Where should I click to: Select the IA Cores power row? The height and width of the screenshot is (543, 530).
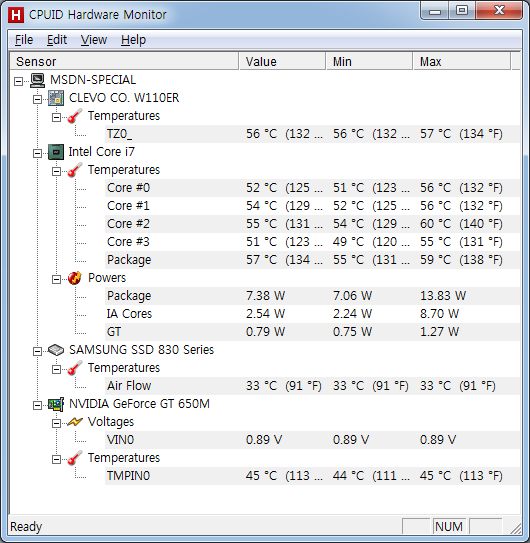pyautogui.click(x=312, y=314)
